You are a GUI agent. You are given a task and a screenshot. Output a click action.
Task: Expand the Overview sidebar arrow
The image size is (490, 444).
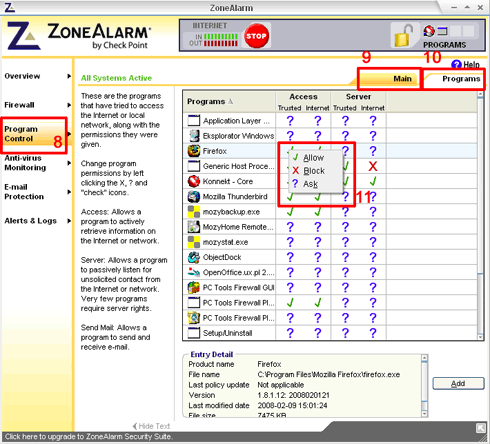[x=69, y=76]
